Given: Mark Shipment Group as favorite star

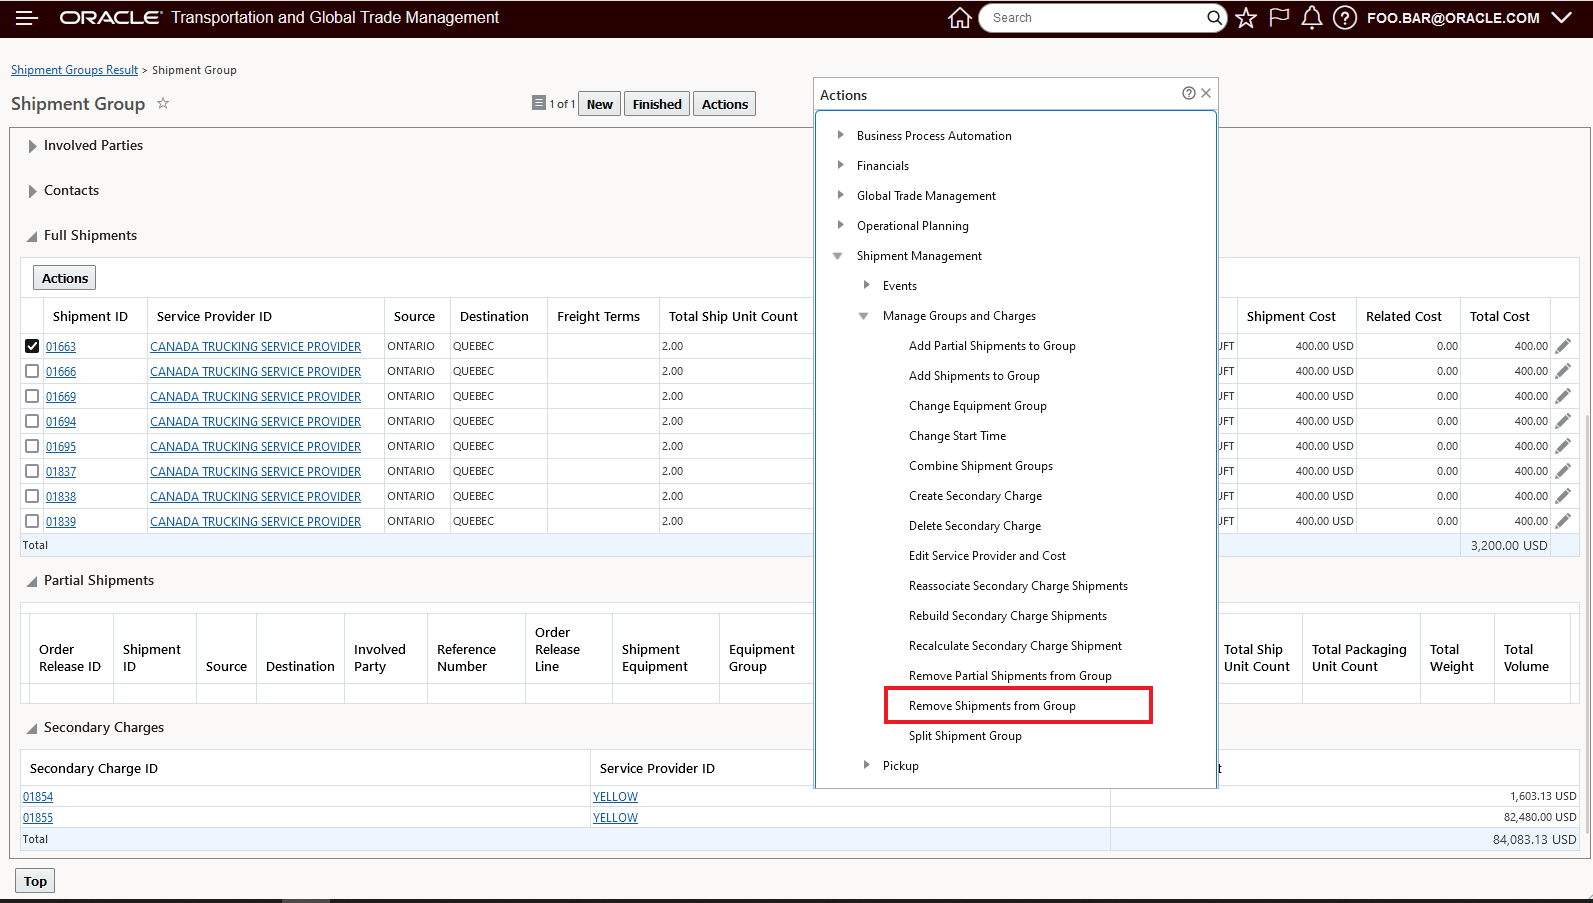Looking at the screenshot, I should 163,104.
